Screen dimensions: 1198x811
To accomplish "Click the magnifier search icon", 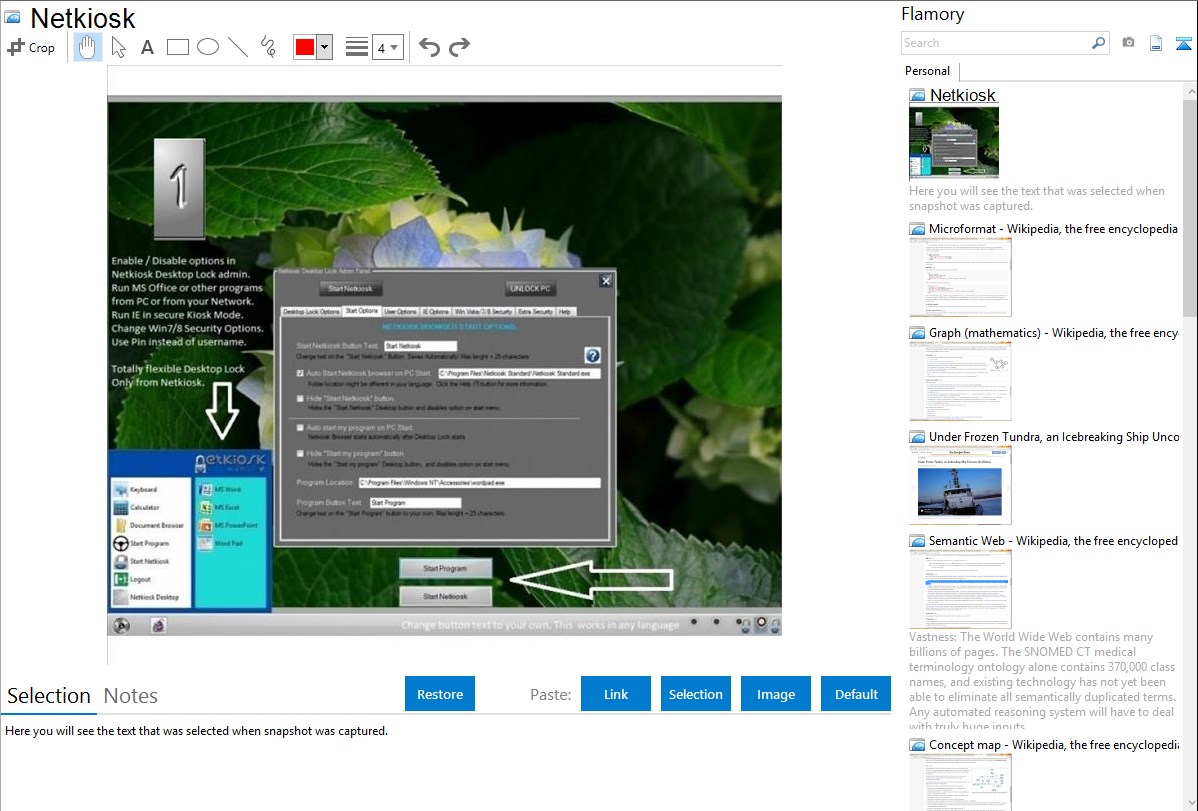I will (x=1099, y=43).
